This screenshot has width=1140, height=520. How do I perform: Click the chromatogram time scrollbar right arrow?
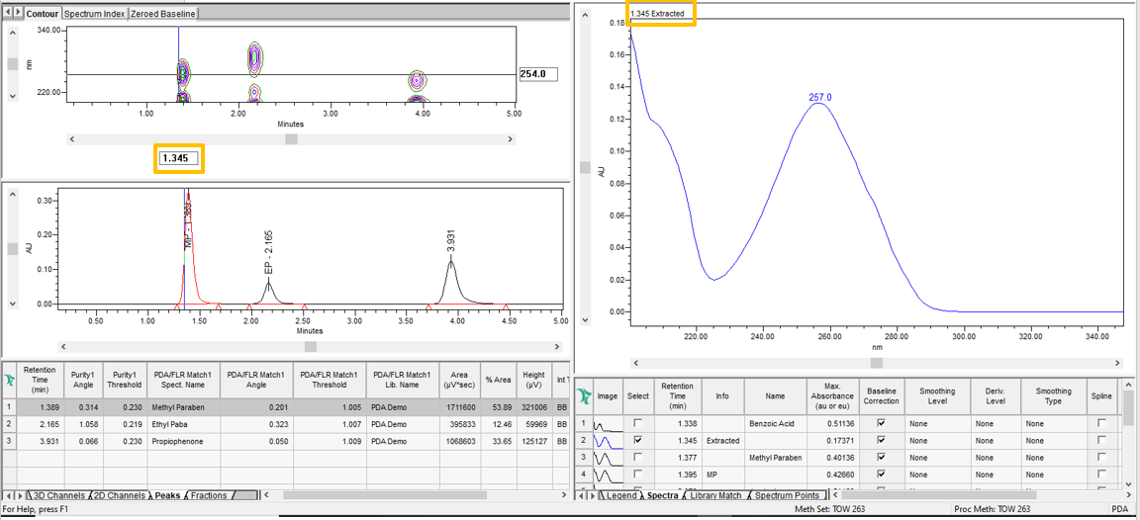click(x=556, y=347)
